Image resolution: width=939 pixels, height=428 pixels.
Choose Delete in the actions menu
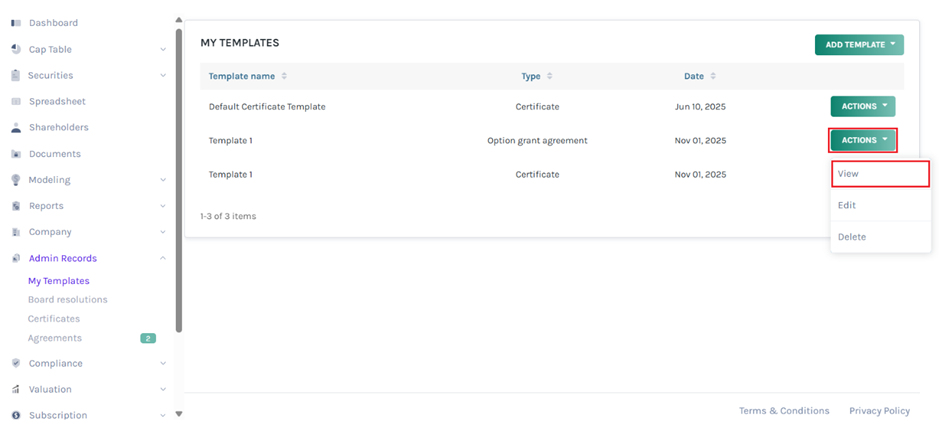(x=852, y=237)
